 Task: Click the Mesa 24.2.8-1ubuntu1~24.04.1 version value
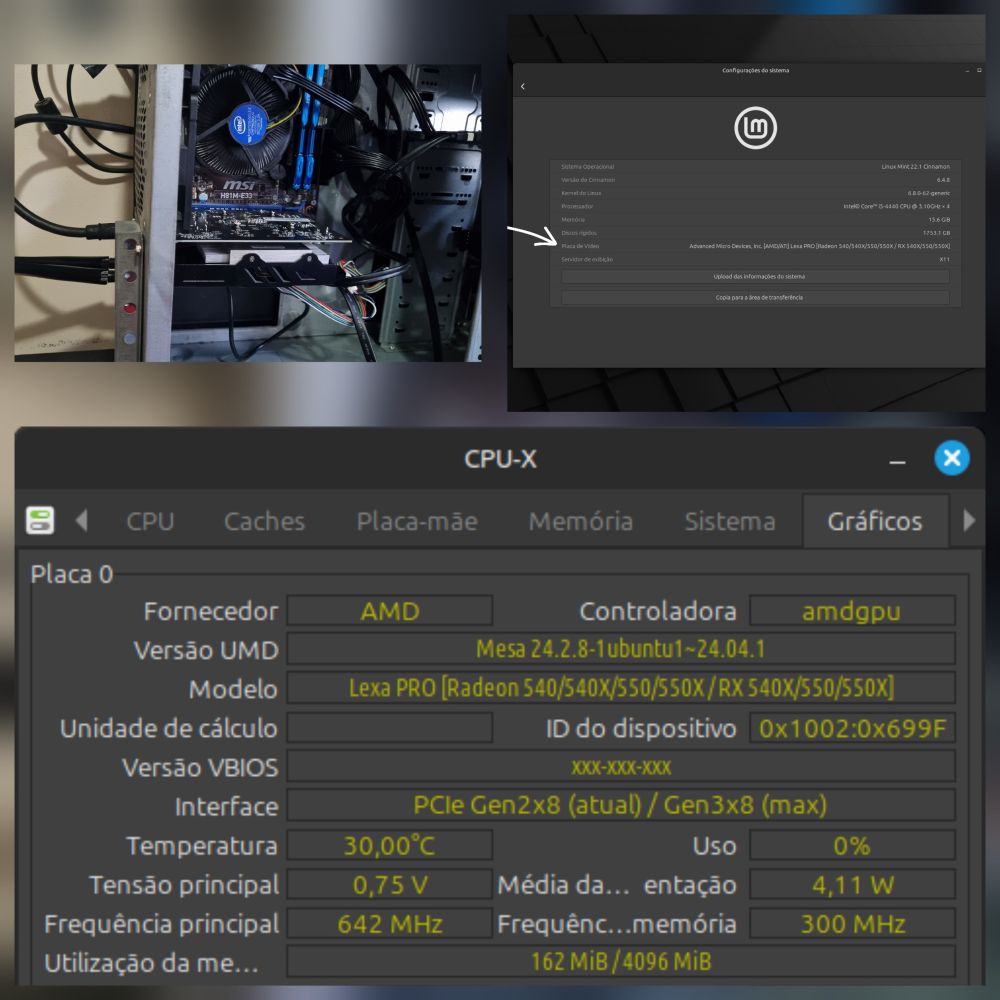pos(621,649)
